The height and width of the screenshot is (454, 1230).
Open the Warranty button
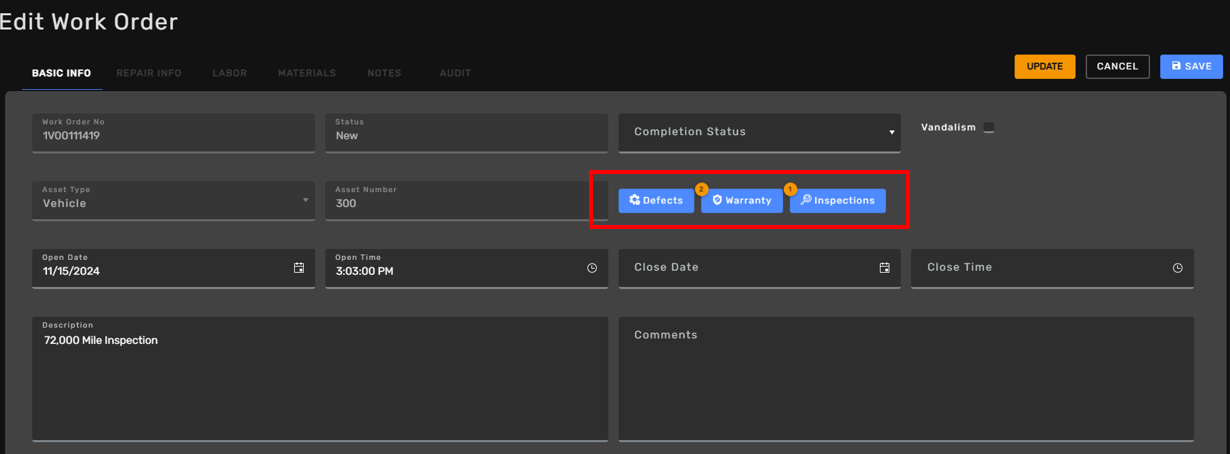click(742, 201)
